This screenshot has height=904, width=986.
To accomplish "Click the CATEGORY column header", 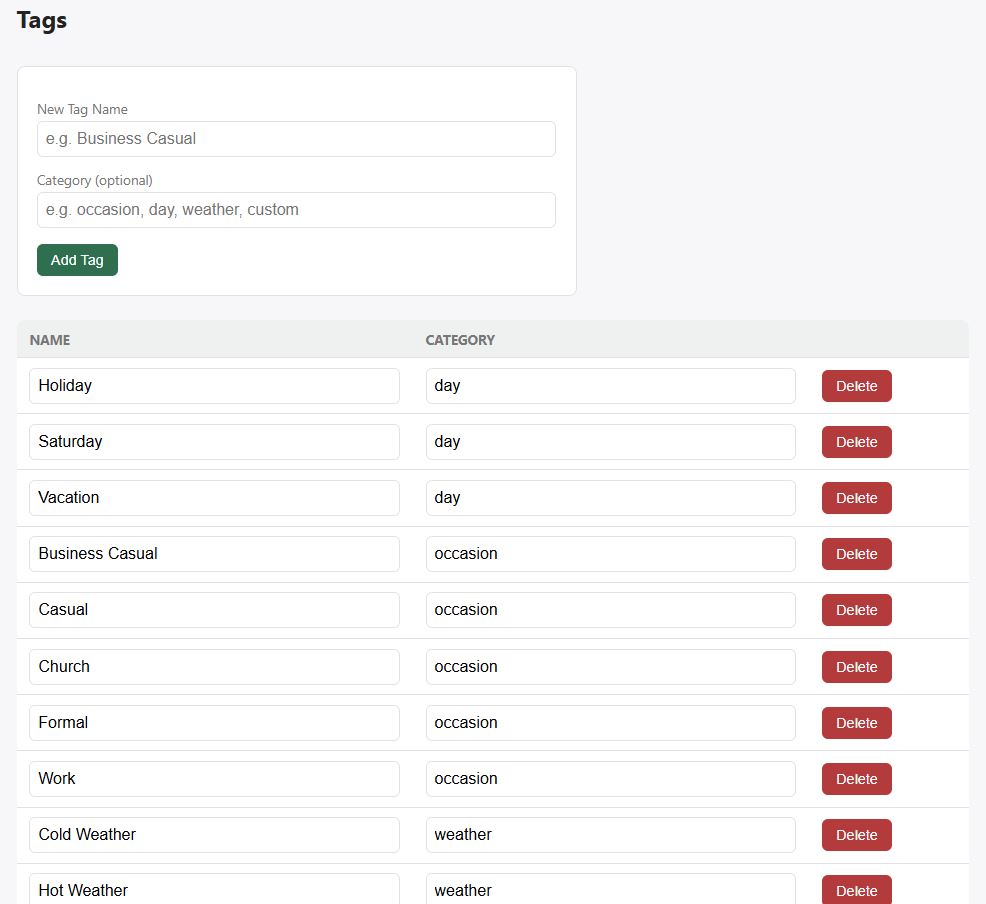I will [x=460, y=340].
